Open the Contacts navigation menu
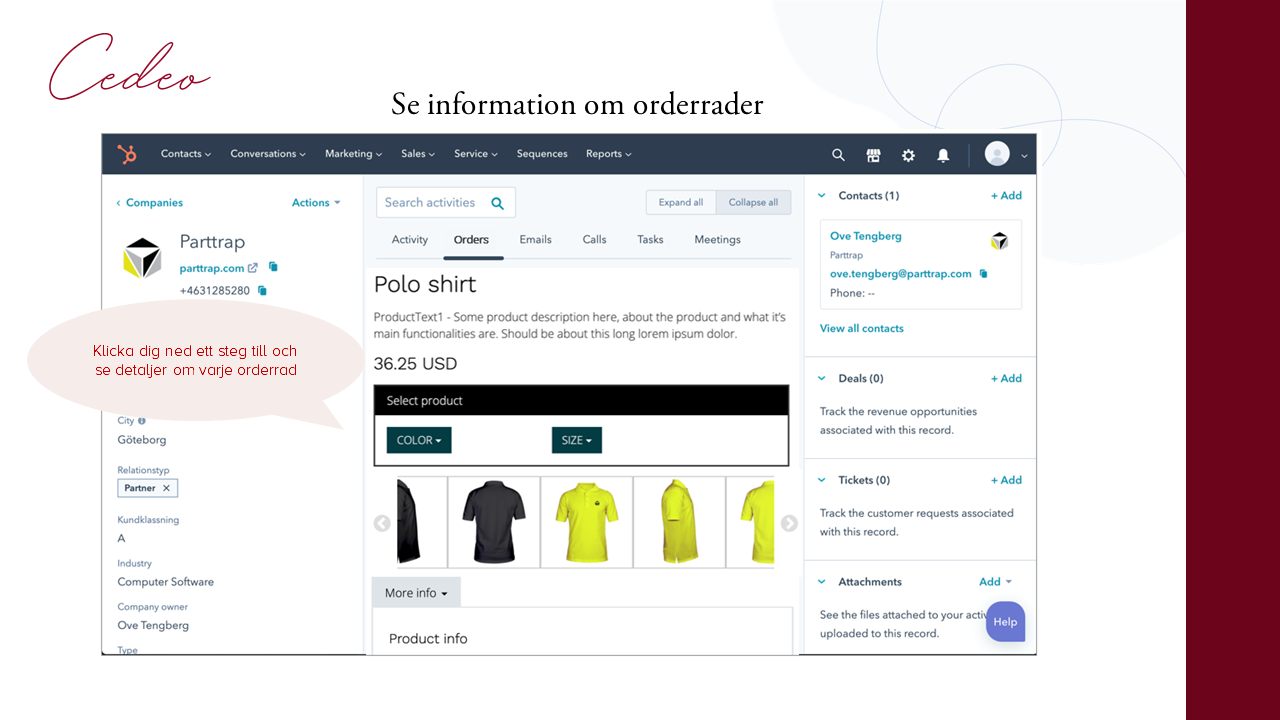 186,154
